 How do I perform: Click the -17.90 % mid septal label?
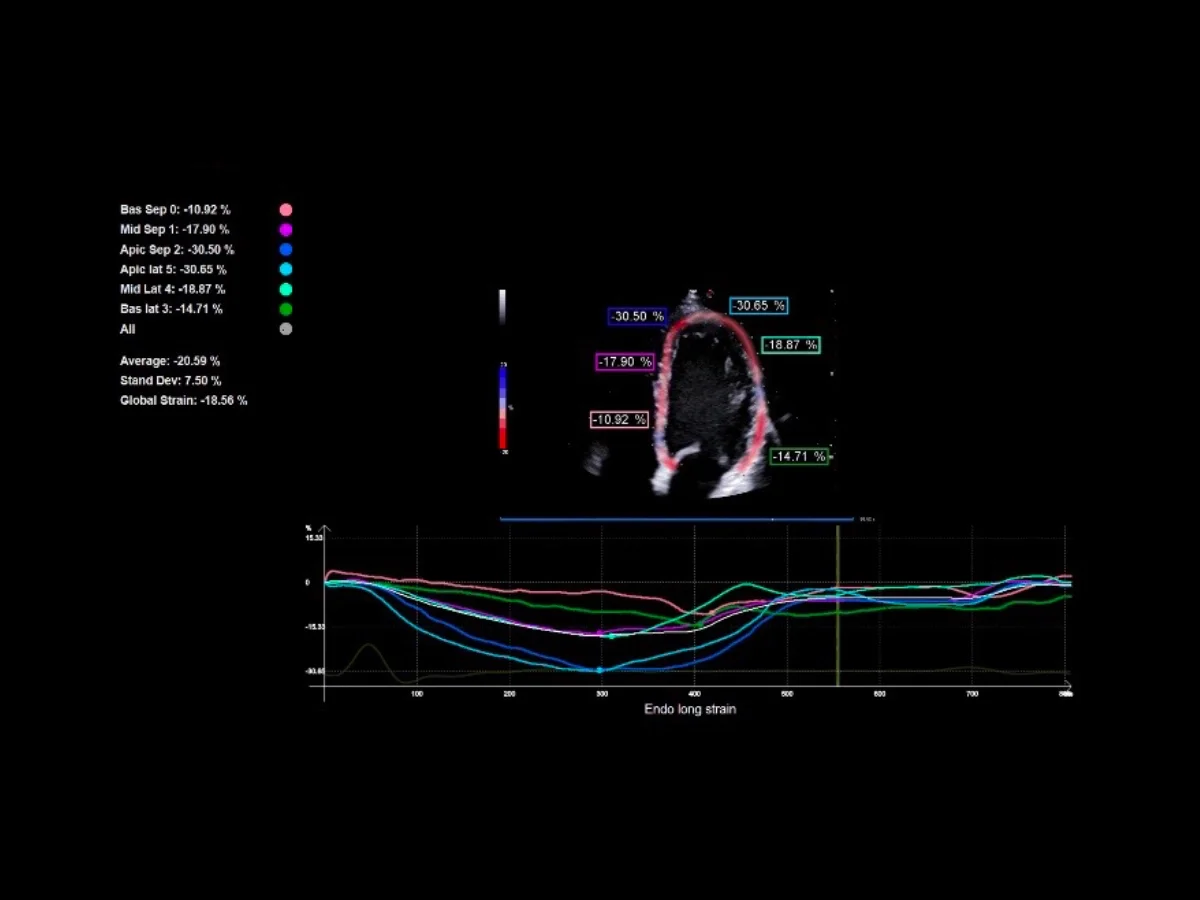pos(625,362)
